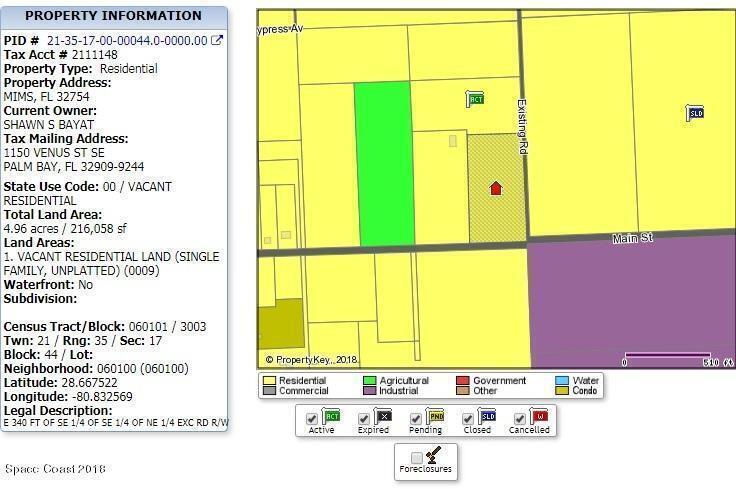
Task: Enable the Foreclosures checkbox
Action: pyautogui.click(x=416, y=458)
